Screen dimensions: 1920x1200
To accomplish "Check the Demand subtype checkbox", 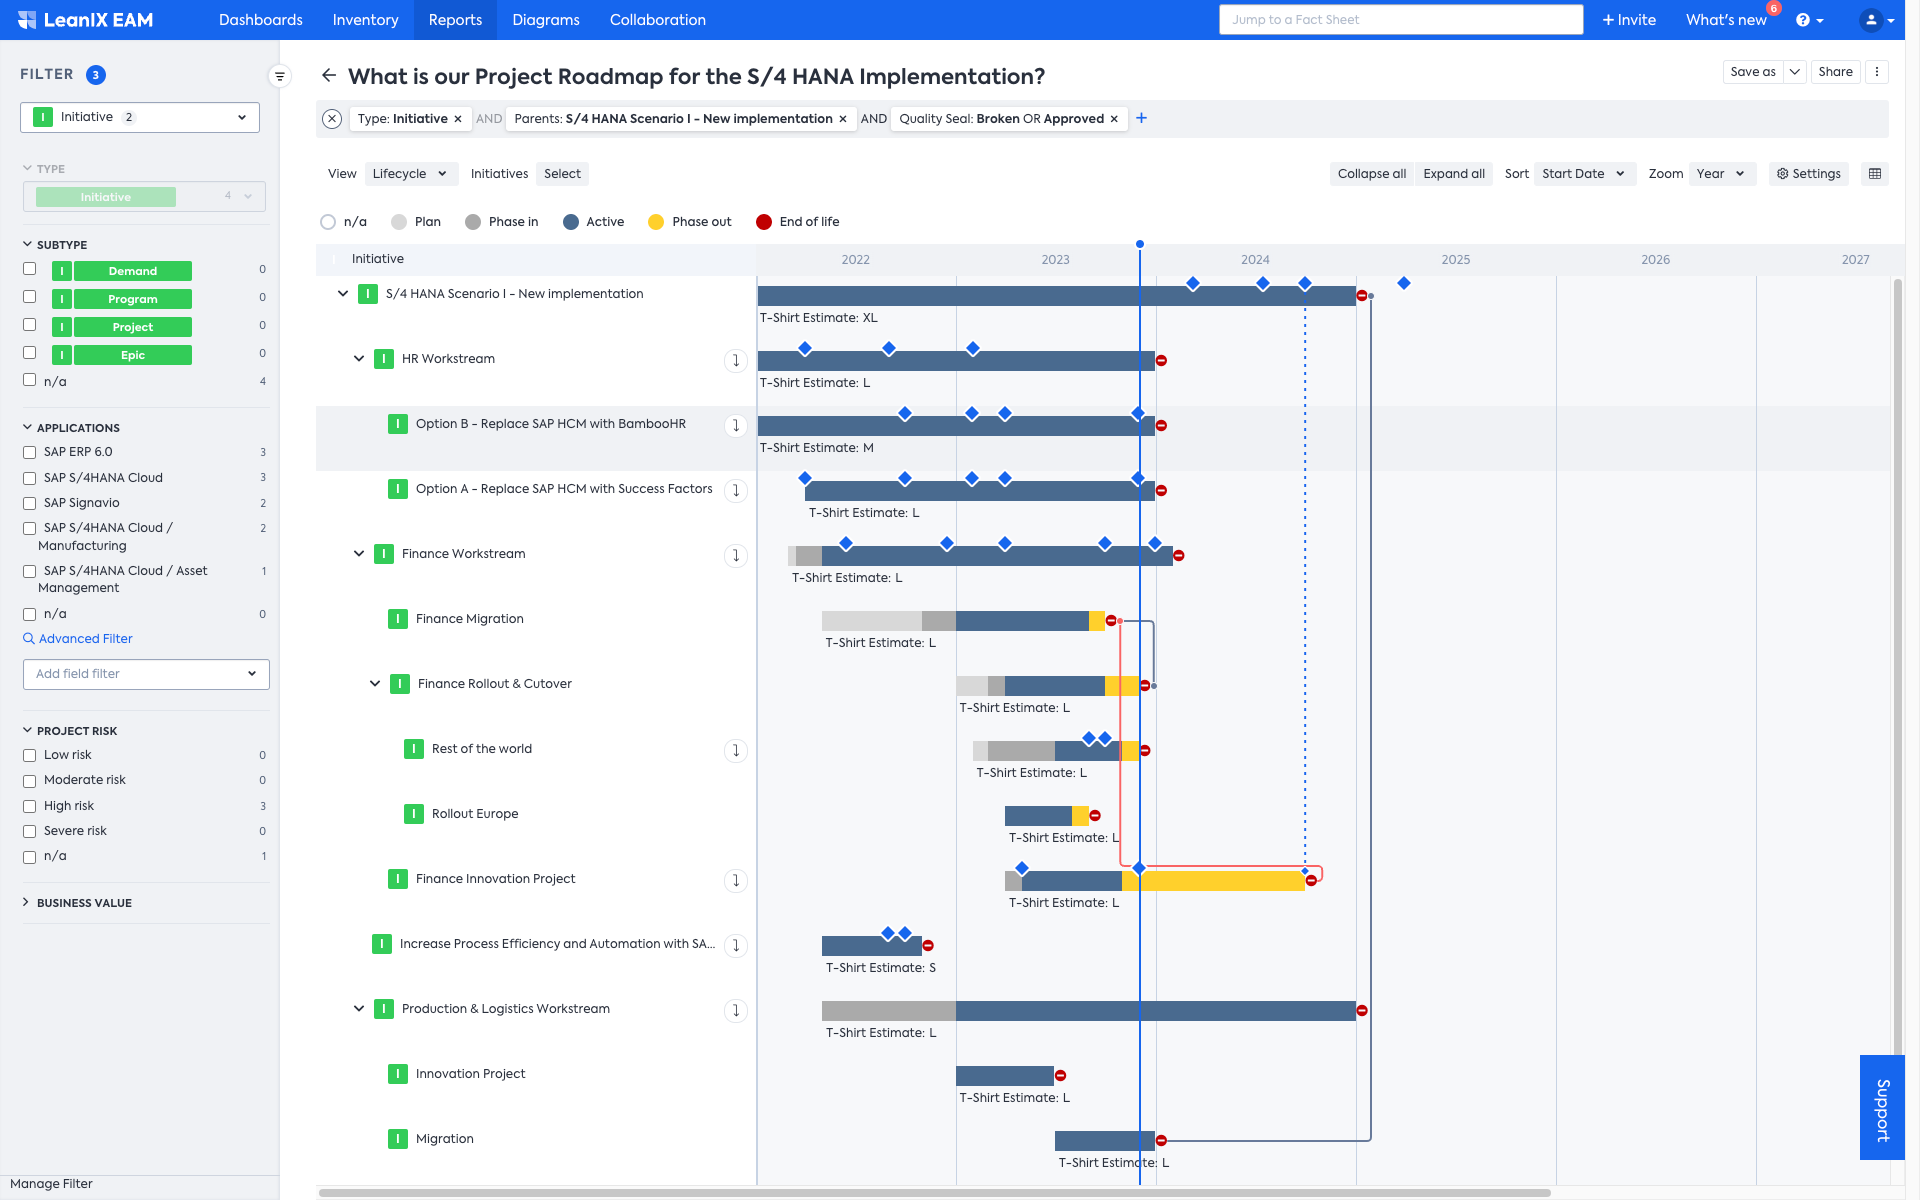I will point(30,269).
